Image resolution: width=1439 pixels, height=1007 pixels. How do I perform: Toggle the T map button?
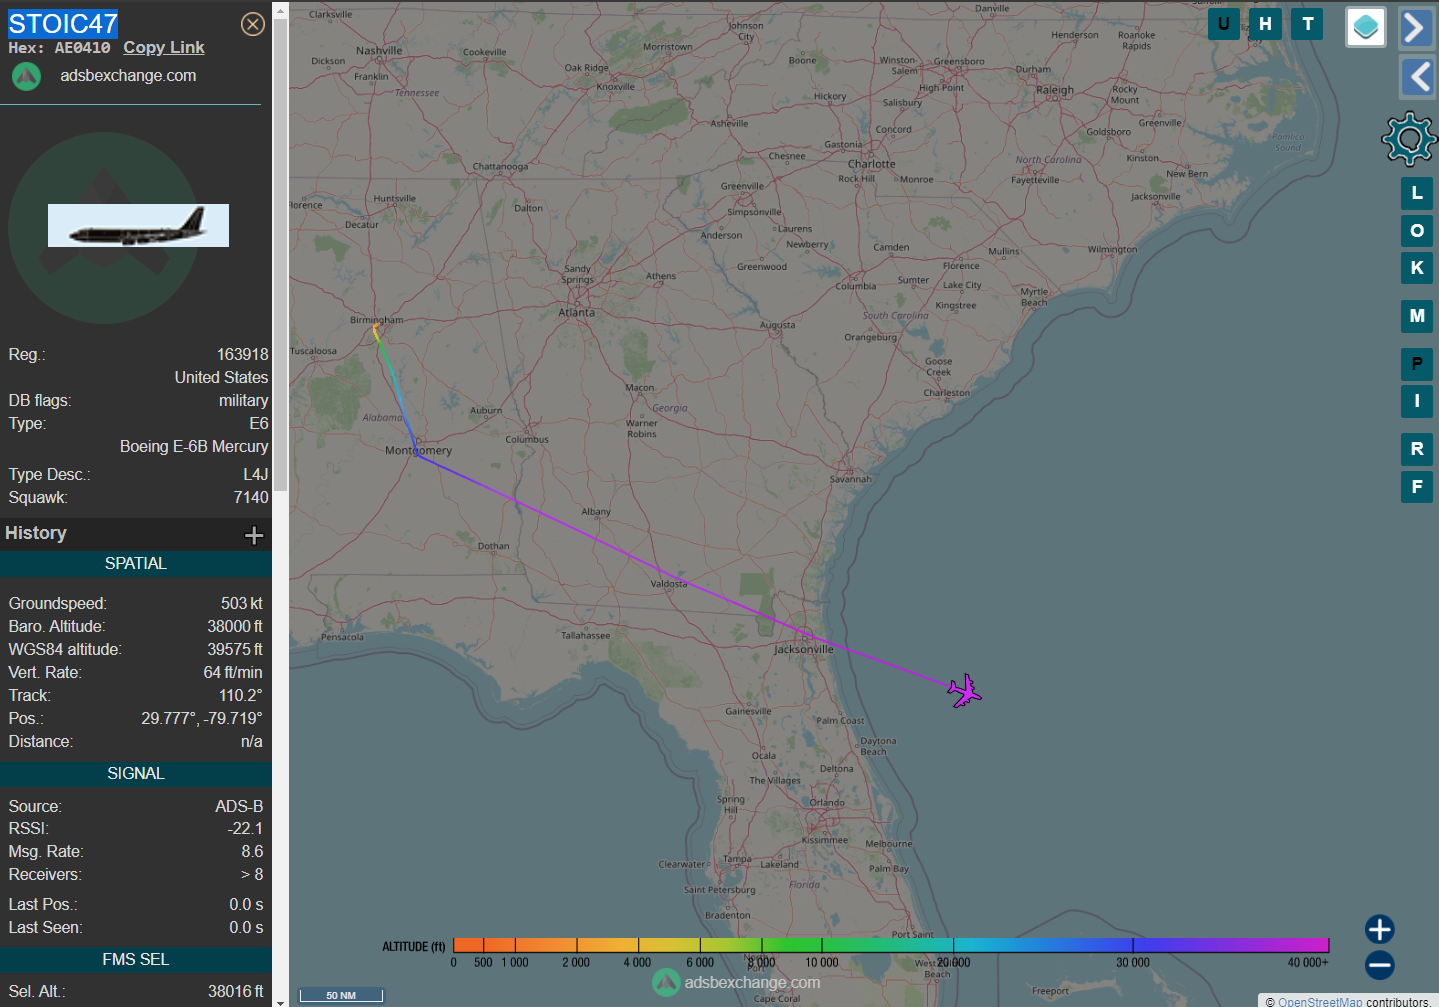click(1307, 24)
